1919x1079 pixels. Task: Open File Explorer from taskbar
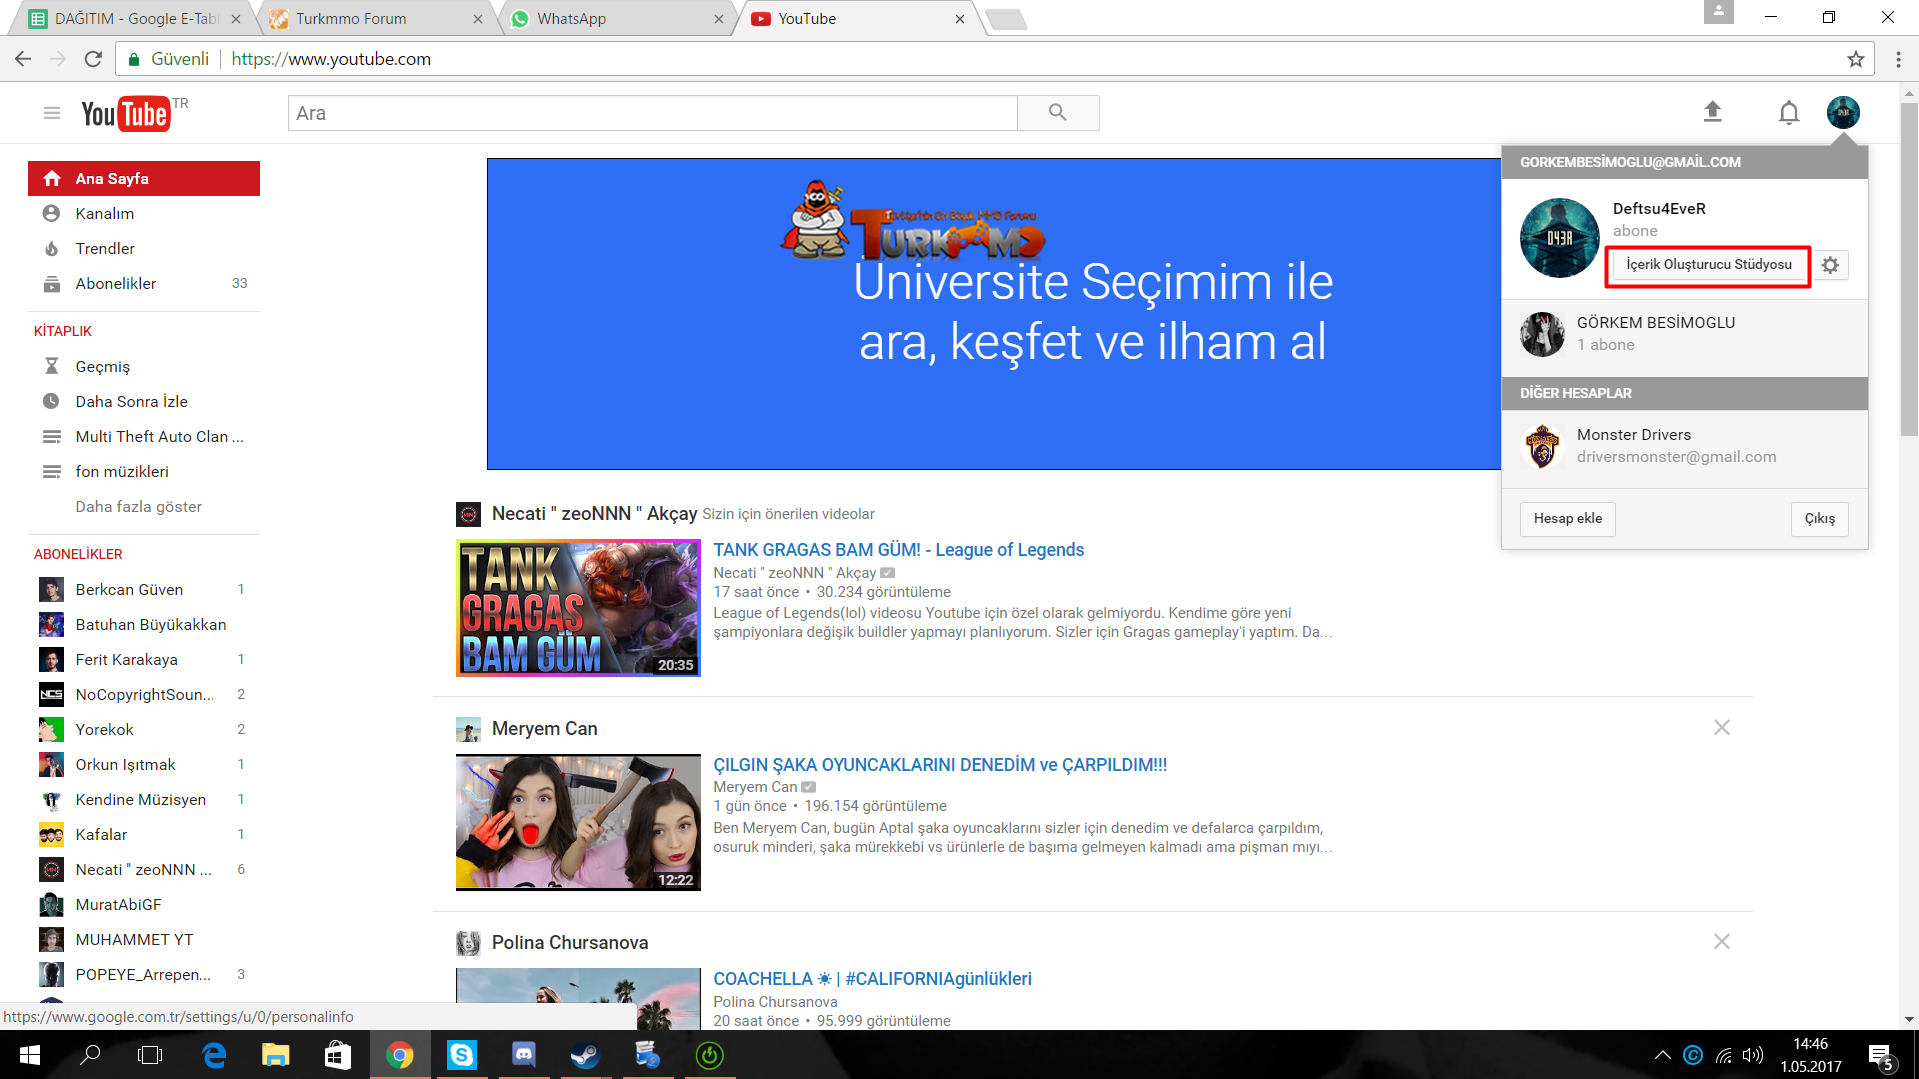[x=276, y=1055]
